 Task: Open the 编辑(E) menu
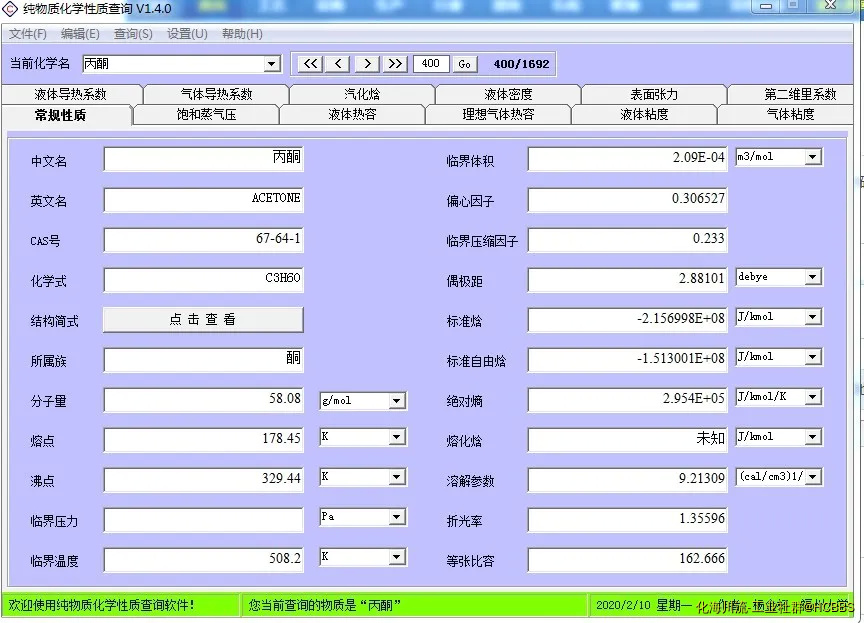80,34
